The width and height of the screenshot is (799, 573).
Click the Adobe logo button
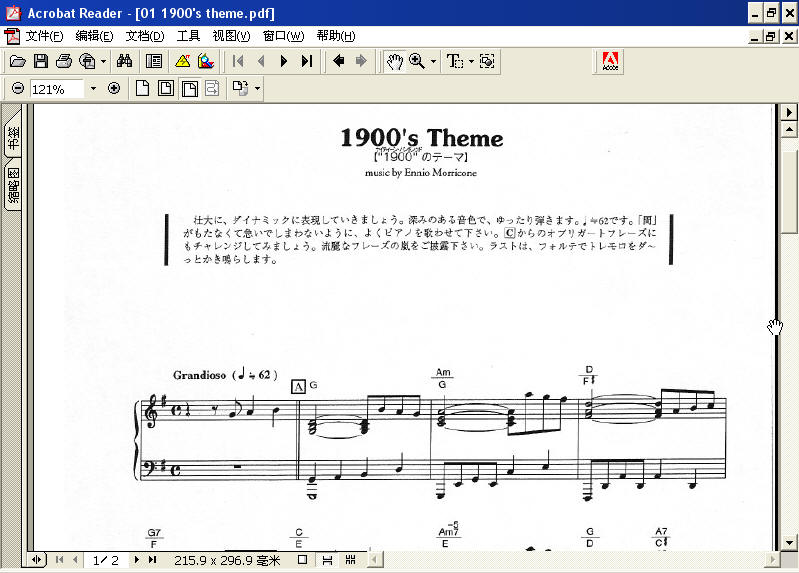point(610,62)
